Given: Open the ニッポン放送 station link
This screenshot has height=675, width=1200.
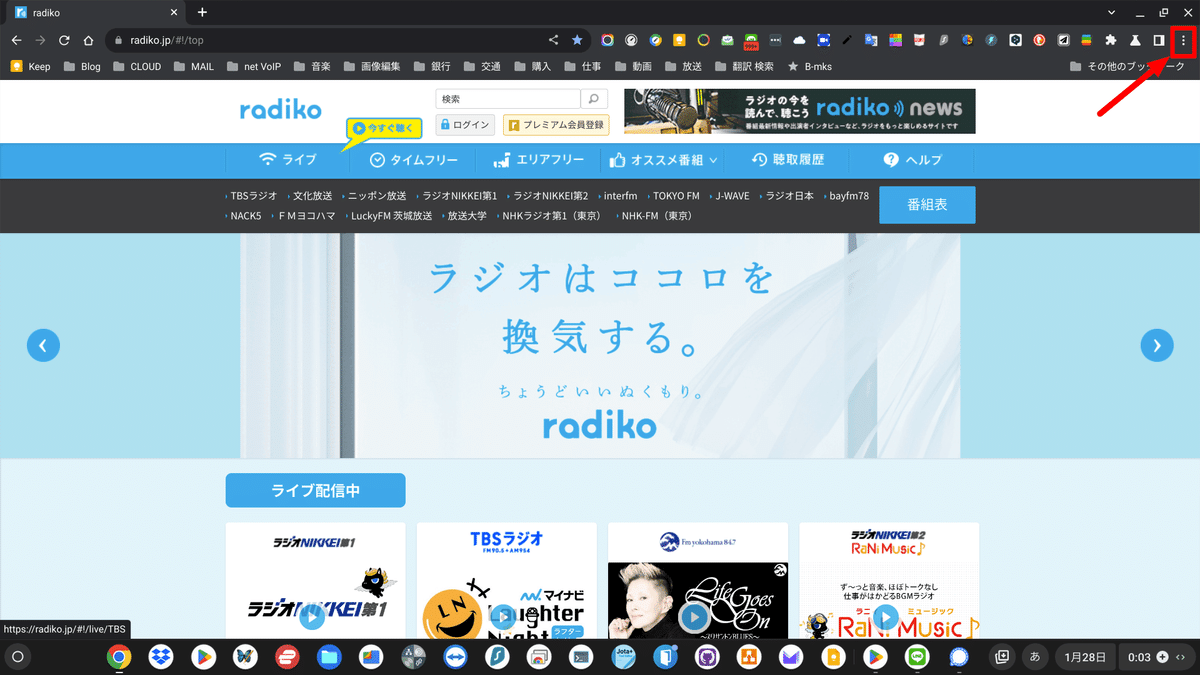Looking at the screenshot, I should 377,196.
